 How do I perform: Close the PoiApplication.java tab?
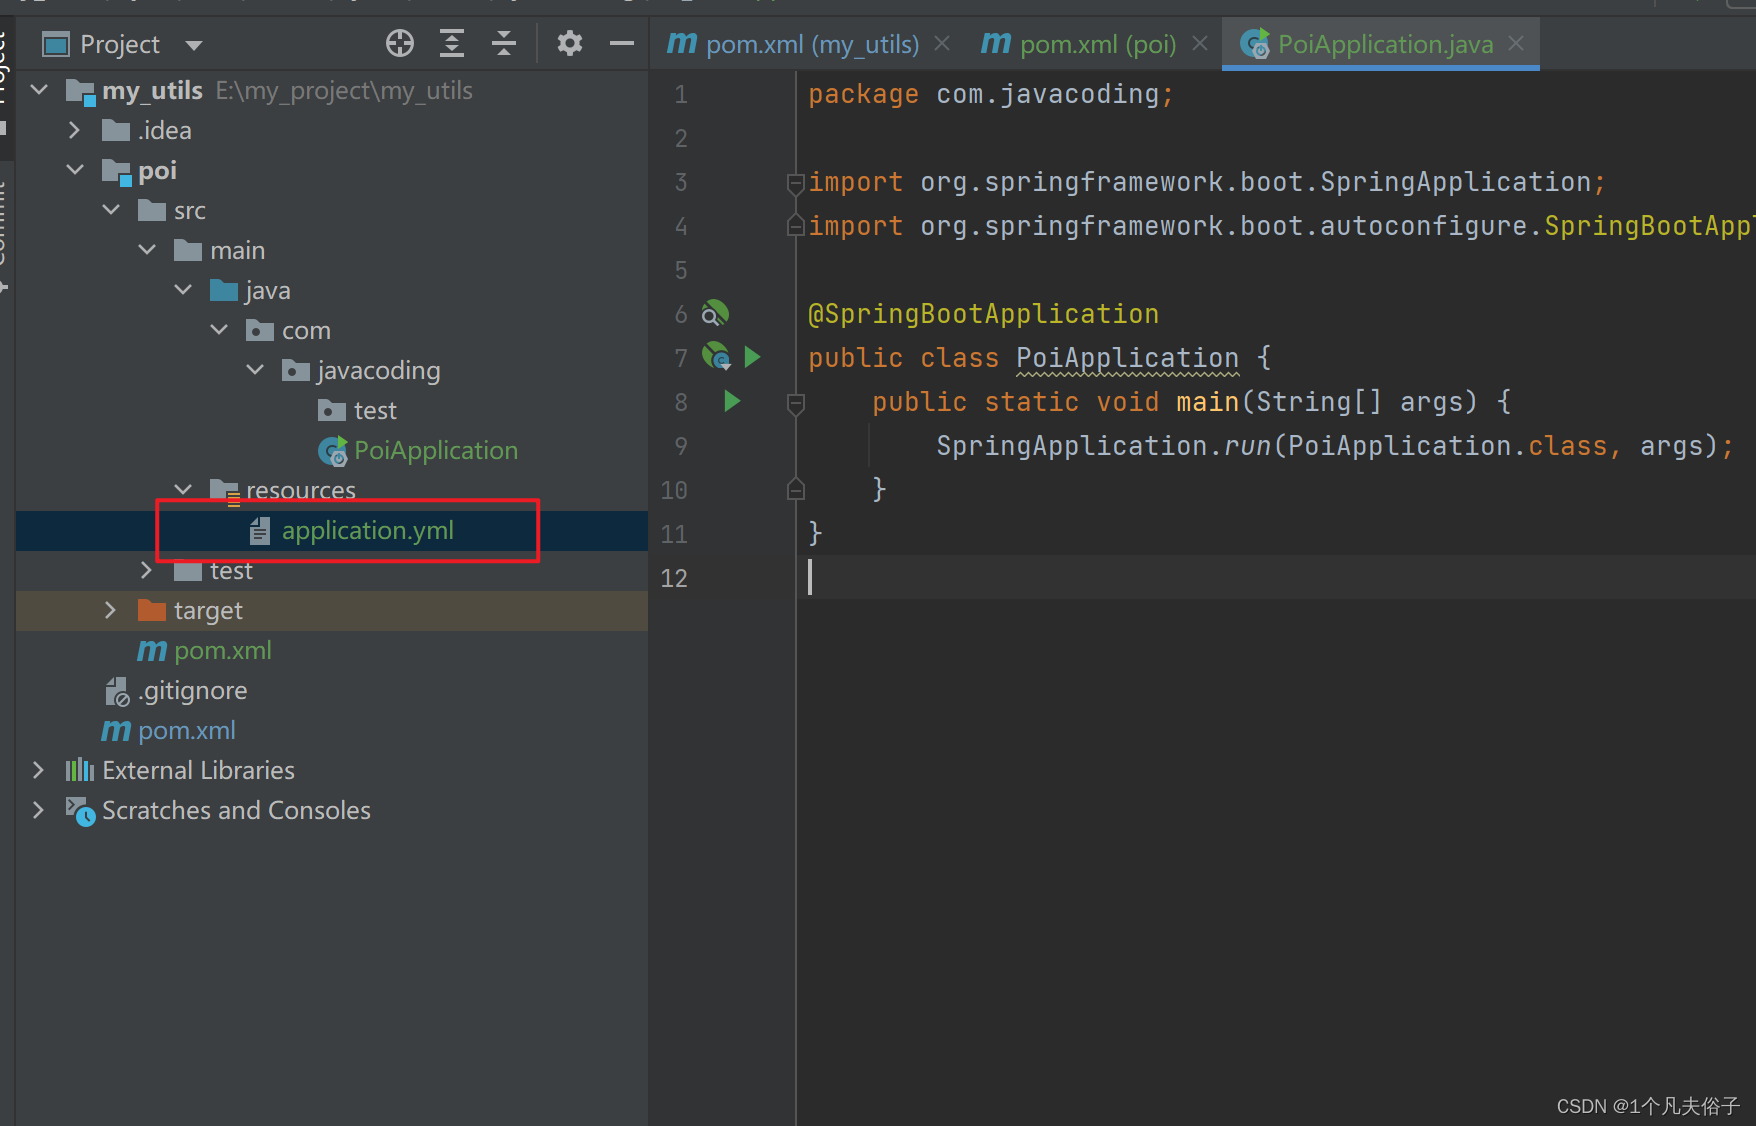click(1516, 43)
